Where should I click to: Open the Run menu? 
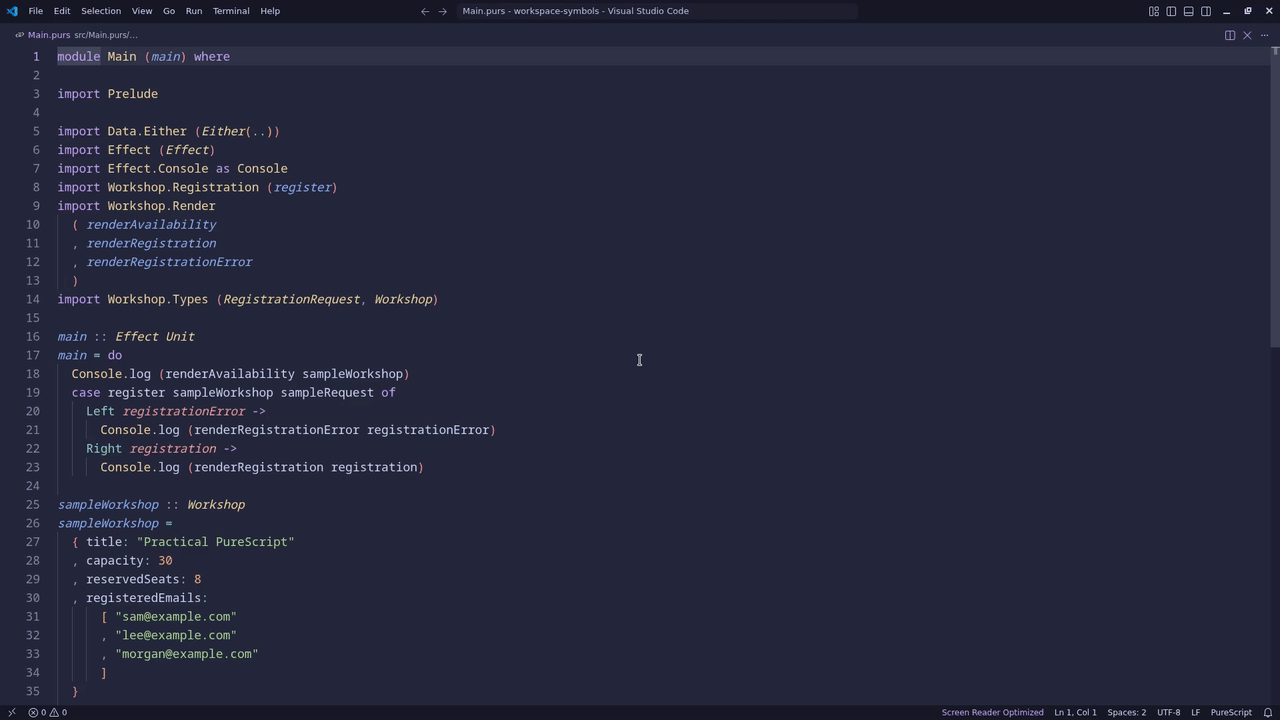click(x=194, y=11)
